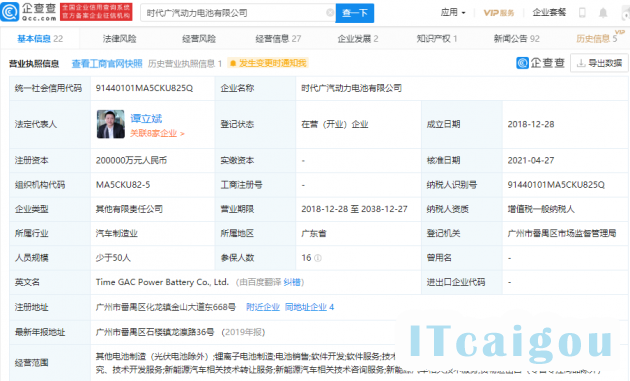Click the 查看工商官网快照 link
Screen dimensions: 630x381
point(107,64)
